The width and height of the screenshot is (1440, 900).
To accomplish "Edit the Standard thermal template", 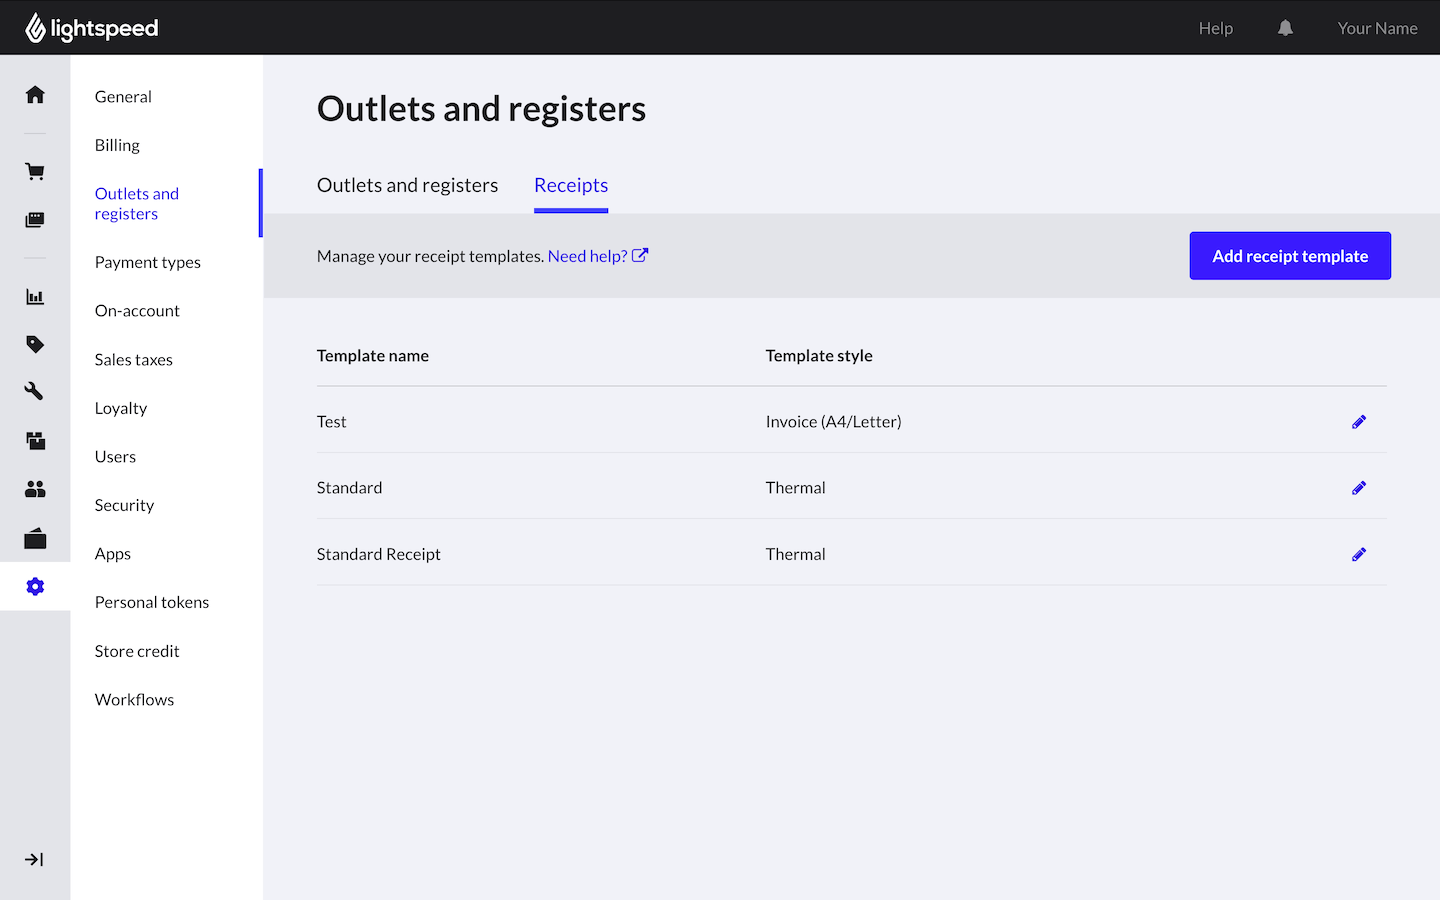I will (1358, 488).
